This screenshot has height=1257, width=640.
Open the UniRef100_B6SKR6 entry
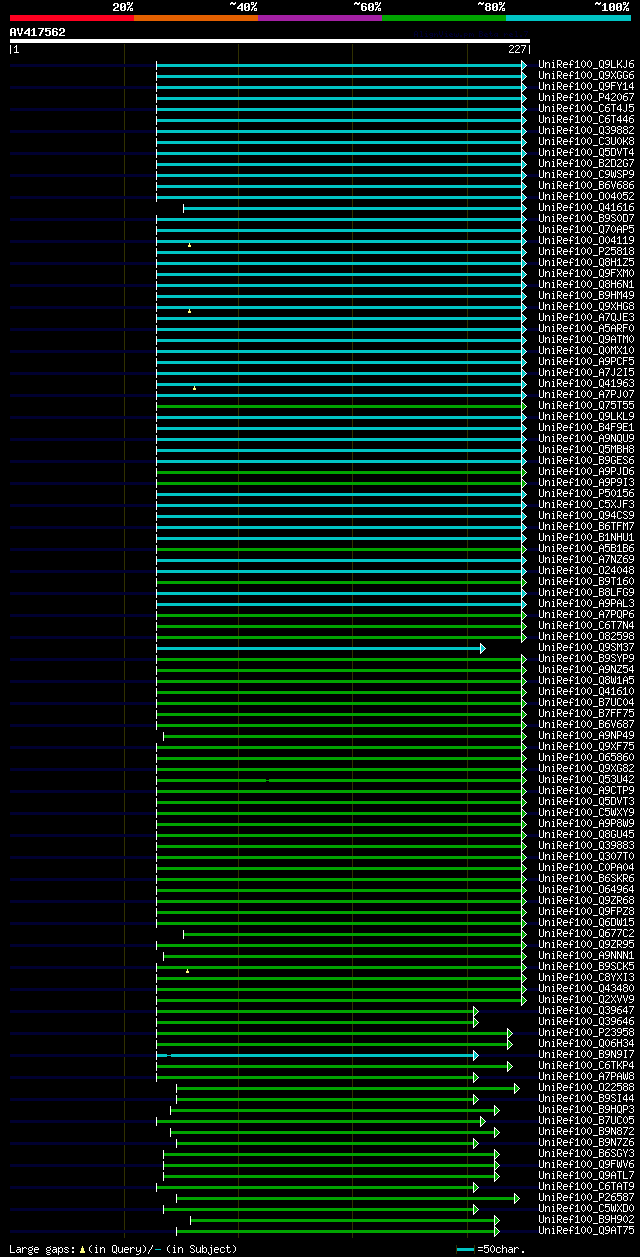[x=586, y=879]
